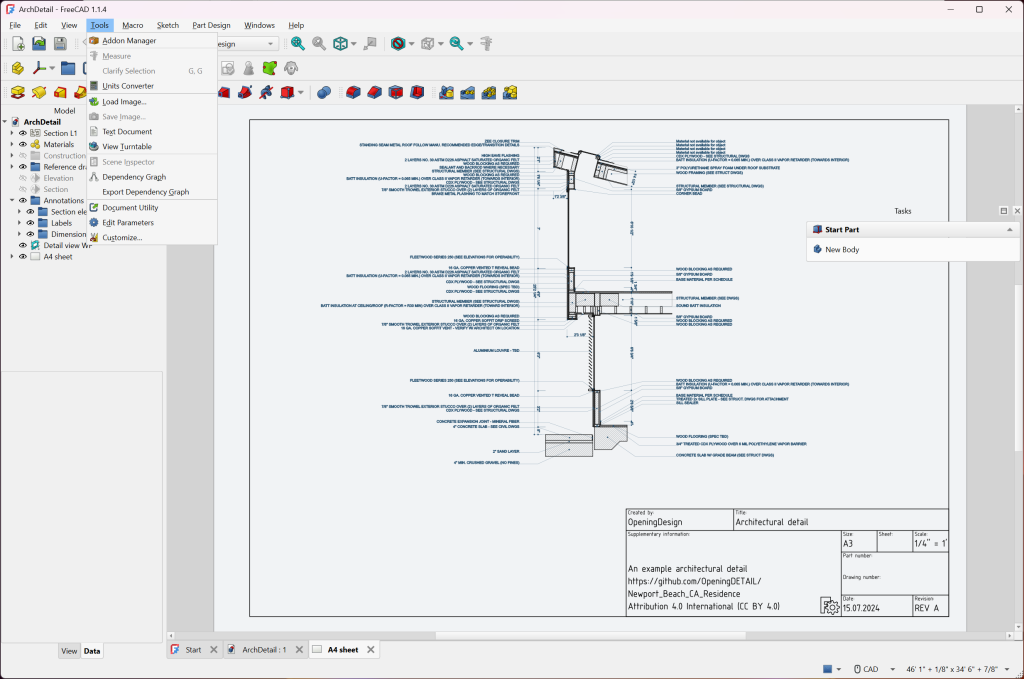
Task: Switch to the View property tab
Action: (x=69, y=651)
